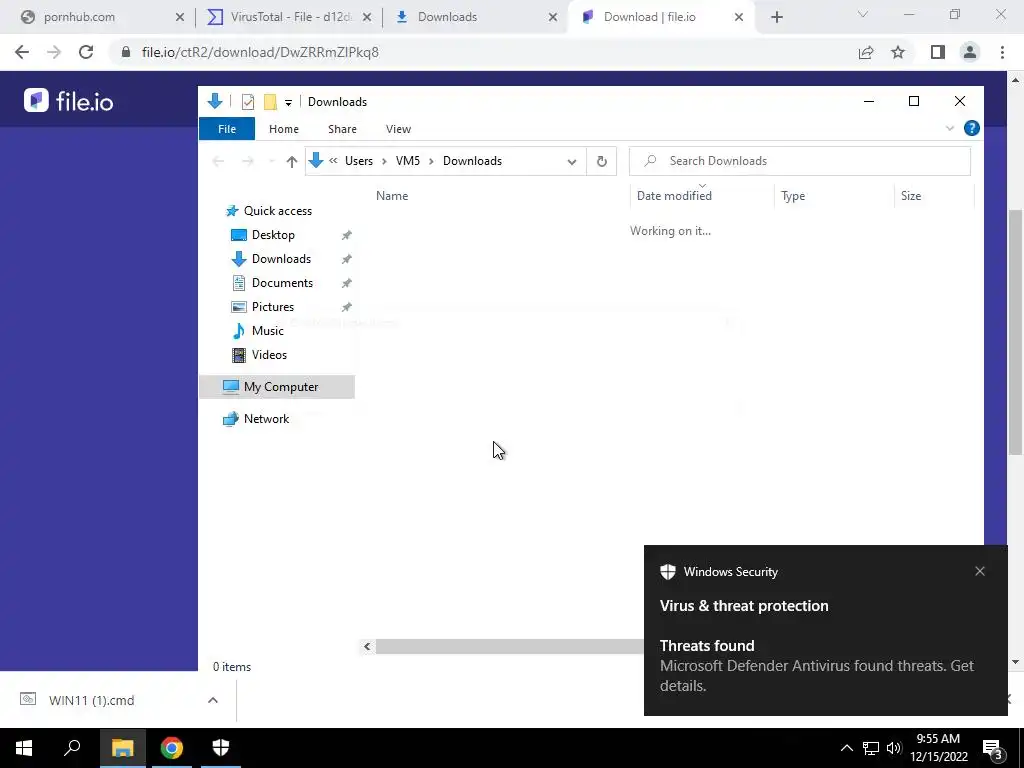Click Explorer Properties quick access toolbar icon

click(248, 102)
